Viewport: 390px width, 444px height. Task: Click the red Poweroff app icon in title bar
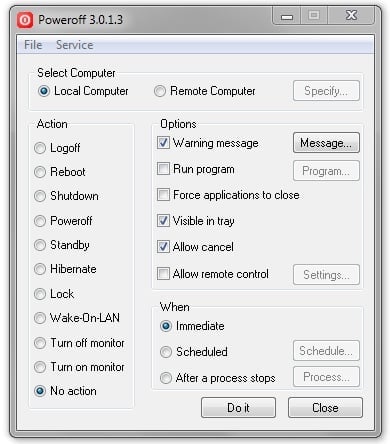(25, 20)
